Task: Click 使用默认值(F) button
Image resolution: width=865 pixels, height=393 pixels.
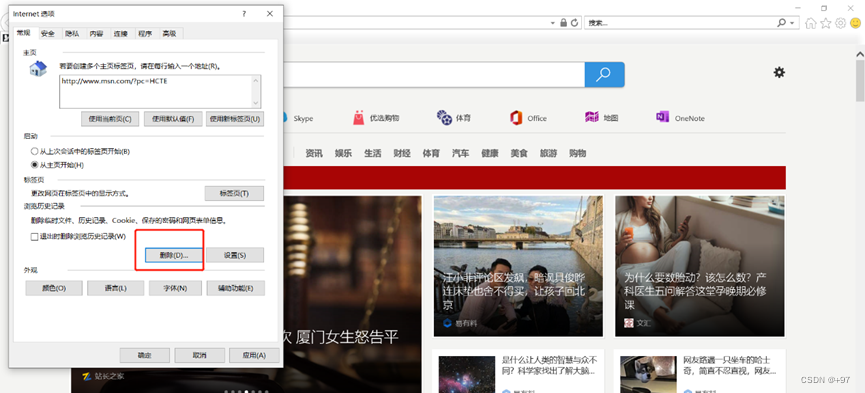Action: (x=173, y=119)
